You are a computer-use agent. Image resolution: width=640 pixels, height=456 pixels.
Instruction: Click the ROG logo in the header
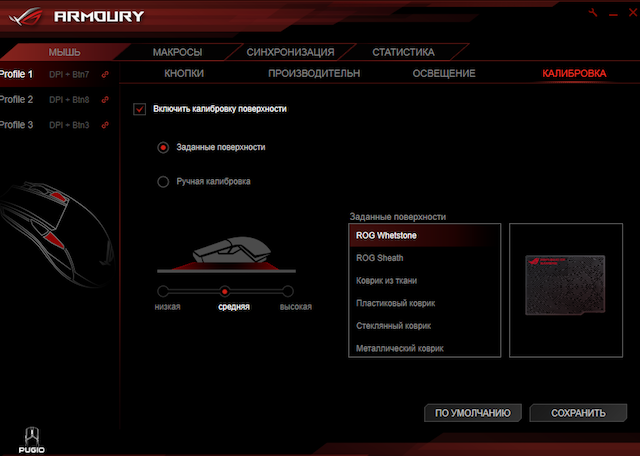tap(25, 16)
